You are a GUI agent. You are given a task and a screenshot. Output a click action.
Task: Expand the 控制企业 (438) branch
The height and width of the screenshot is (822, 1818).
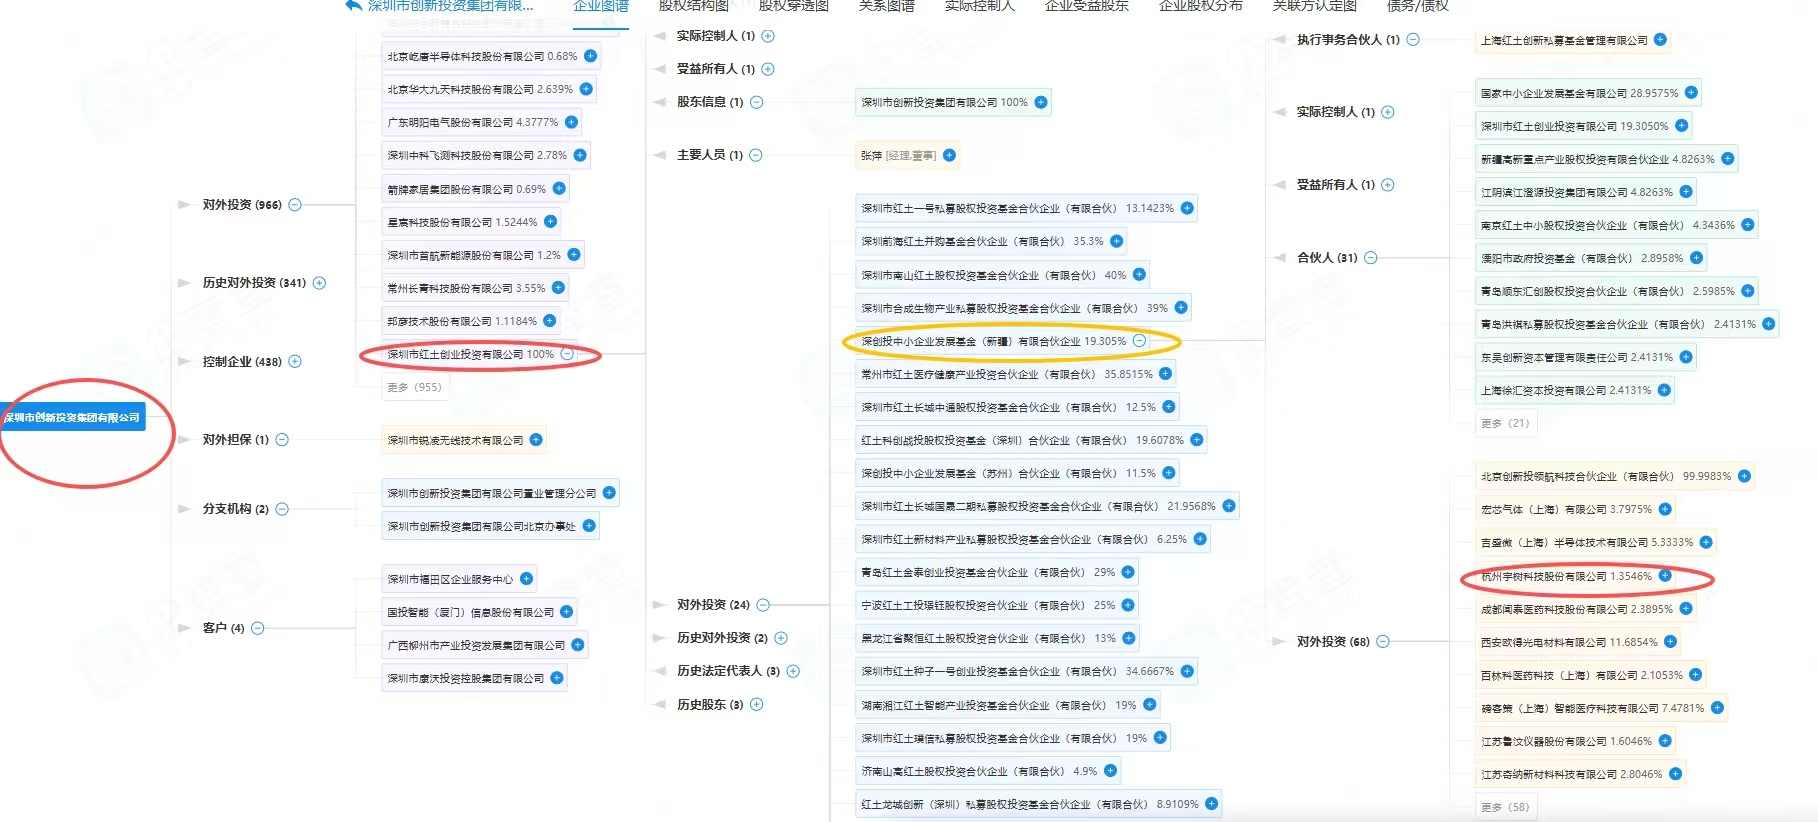point(295,361)
